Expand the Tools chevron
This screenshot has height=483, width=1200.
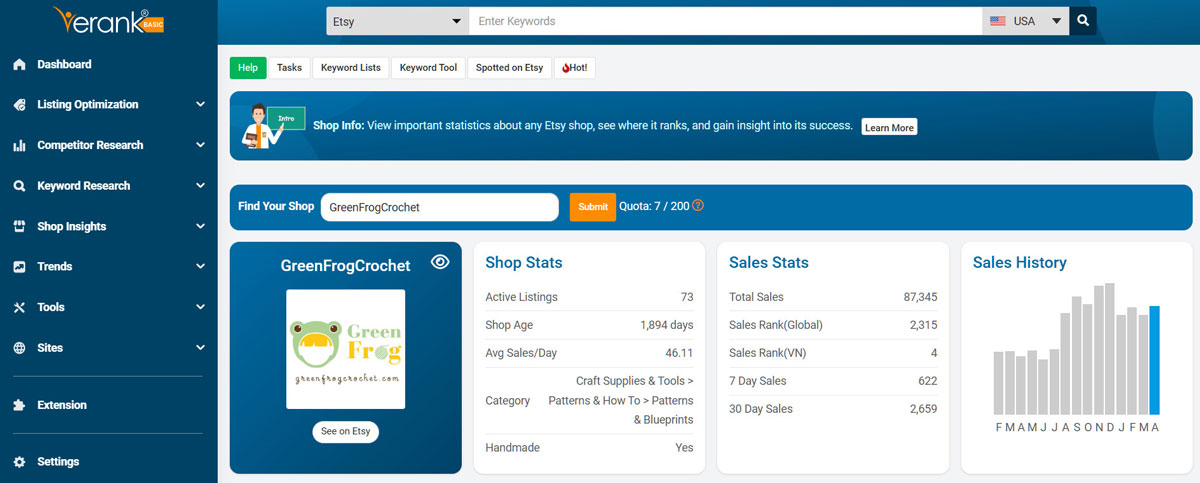200,307
